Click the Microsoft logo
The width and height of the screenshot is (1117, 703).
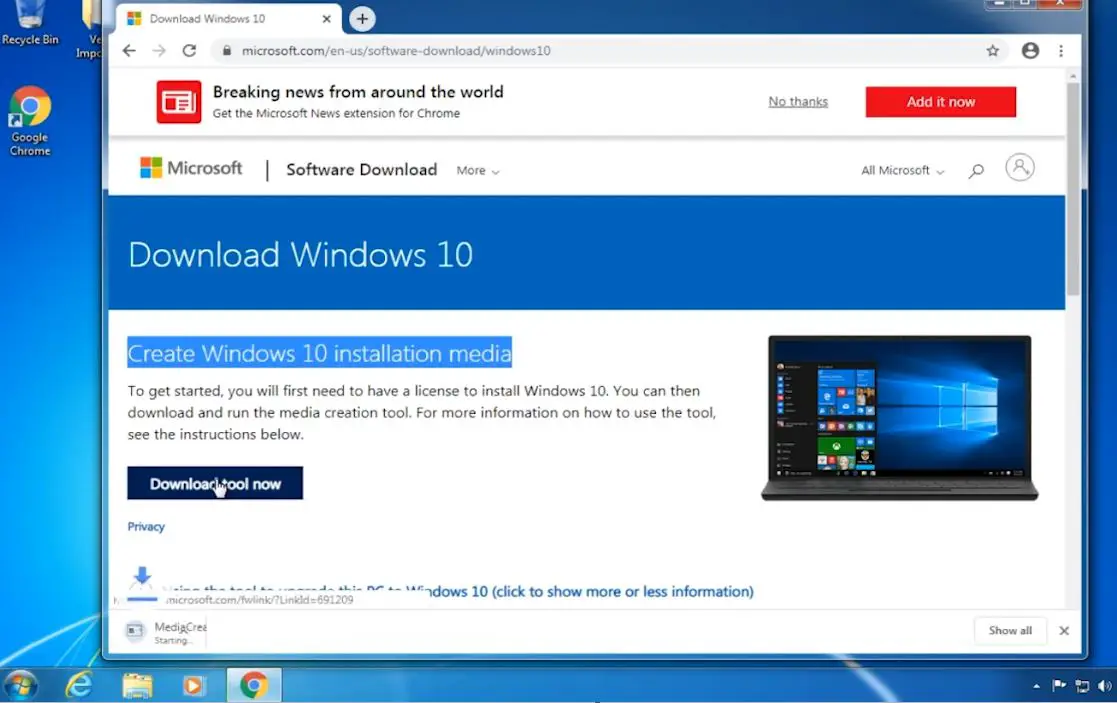(x=191, y=169)
